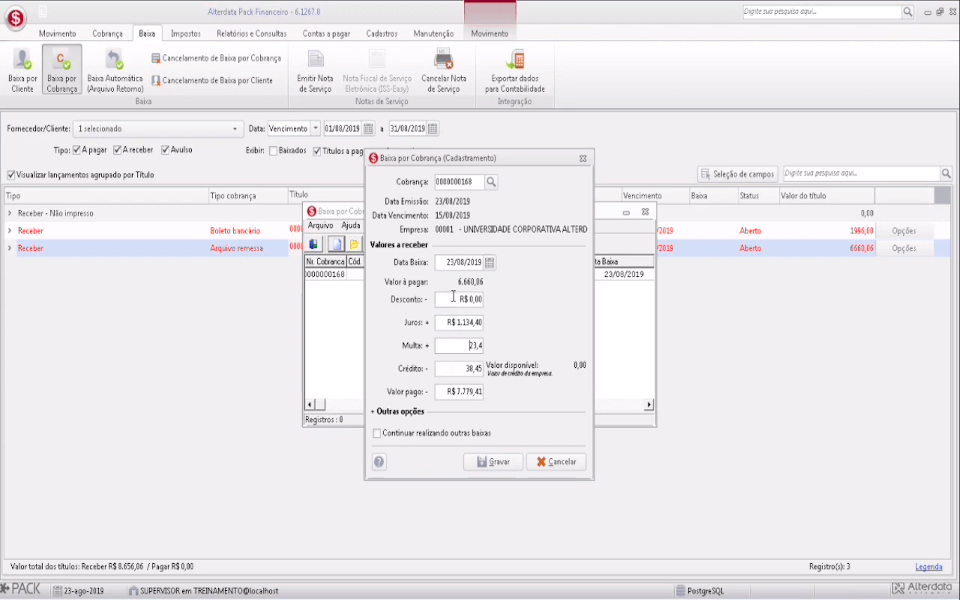960x600 pixels.
Task: Click Opções for Boleto bancário row
Action: 904,231
